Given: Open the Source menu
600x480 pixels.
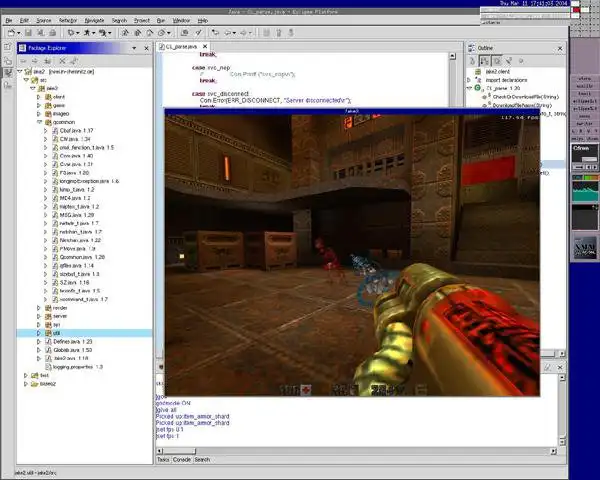Looking at the screenshot, I should [x=44, y=20].
